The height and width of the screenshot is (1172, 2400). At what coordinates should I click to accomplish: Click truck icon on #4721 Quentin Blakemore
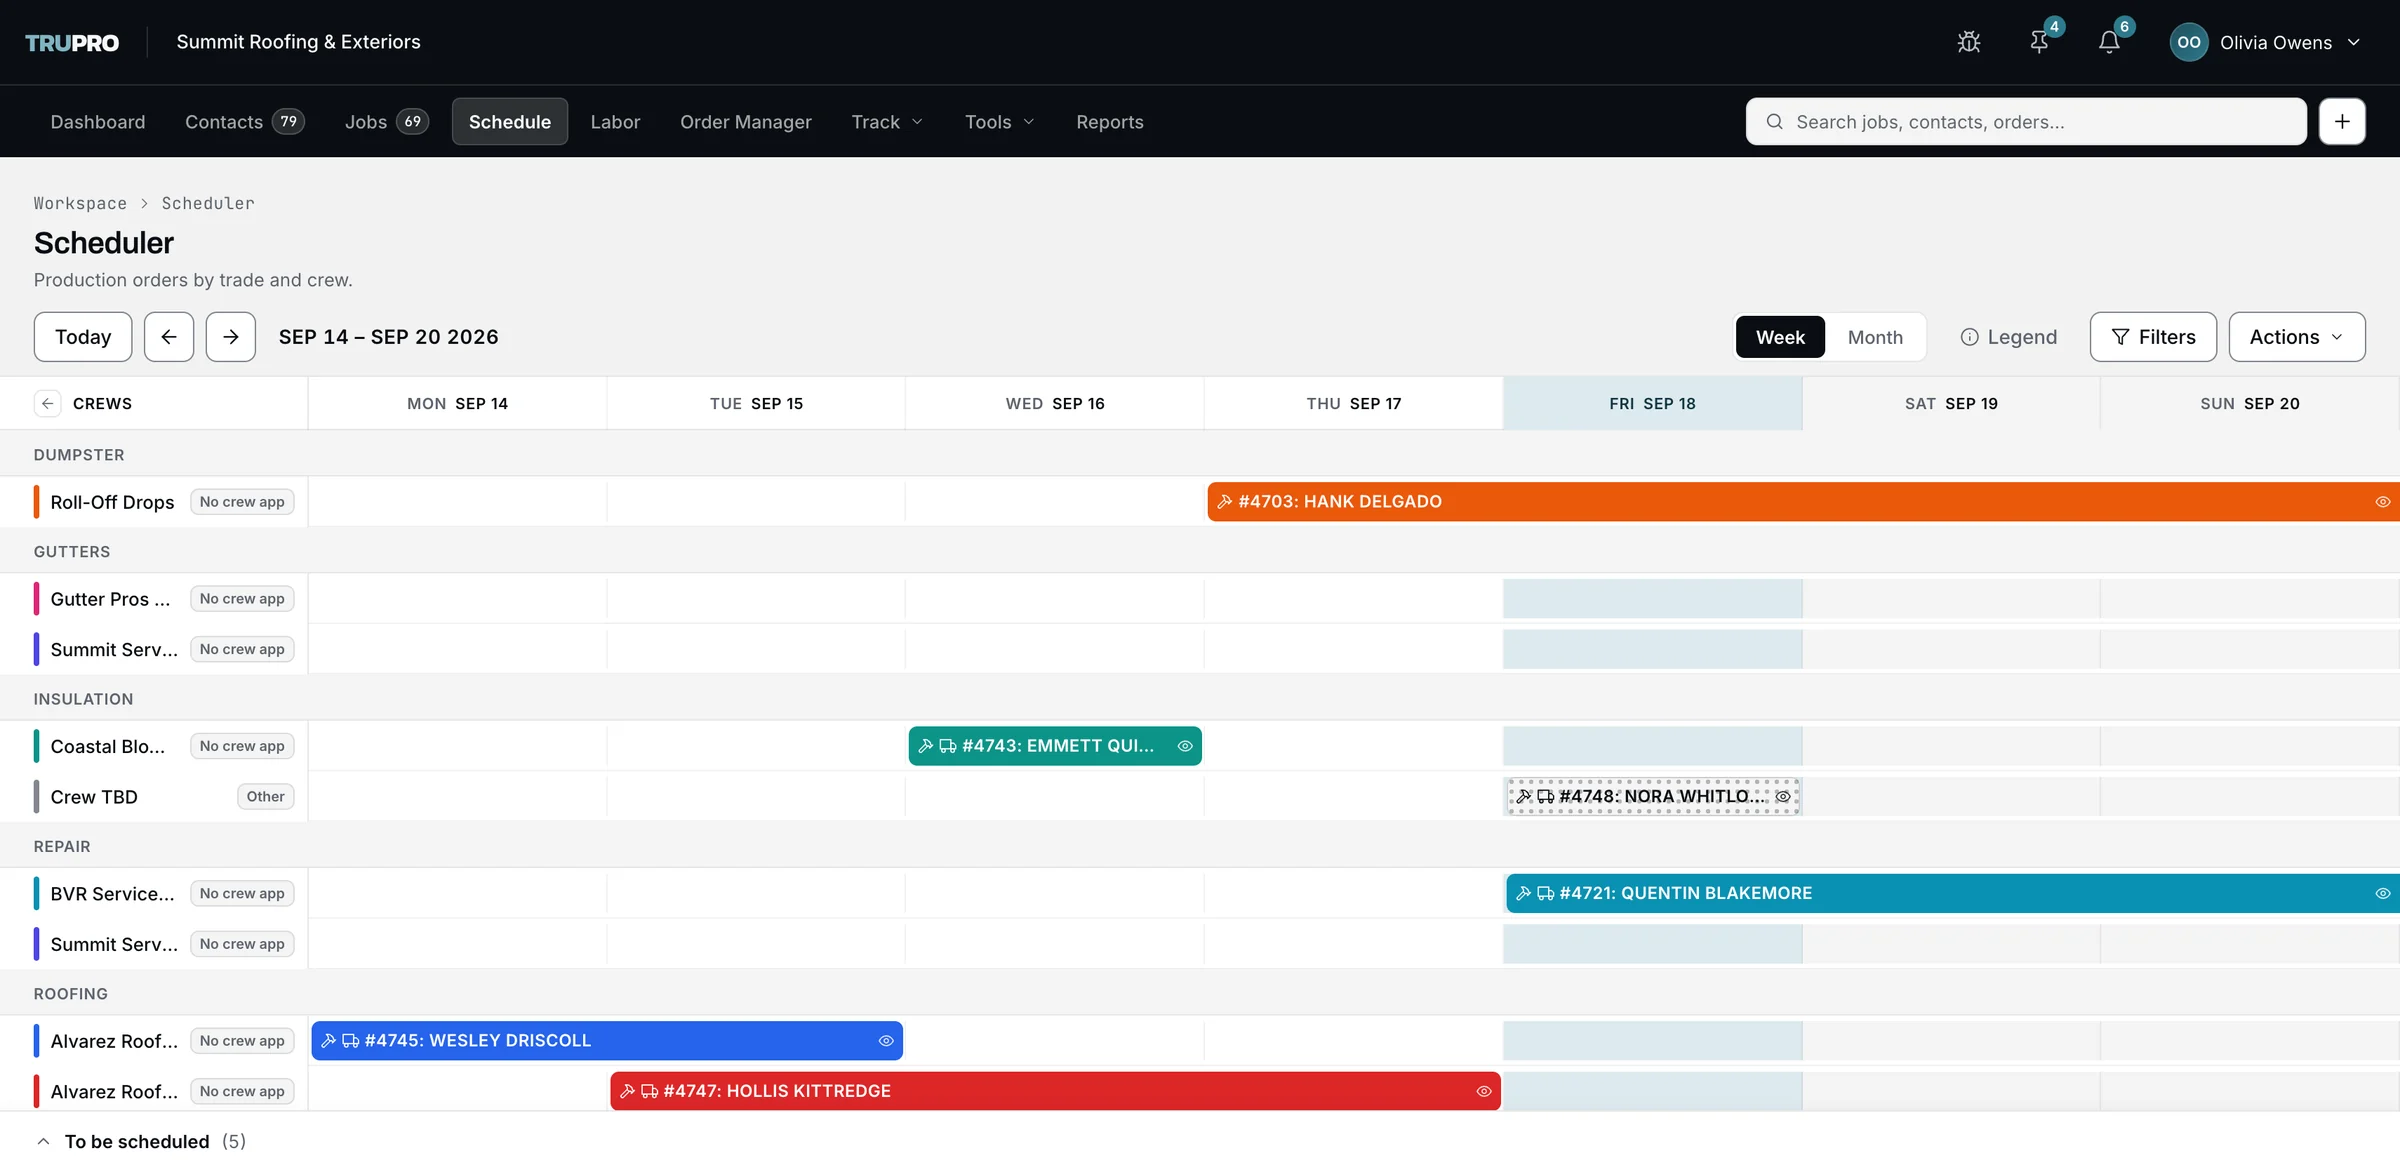tap(1545, 893)
